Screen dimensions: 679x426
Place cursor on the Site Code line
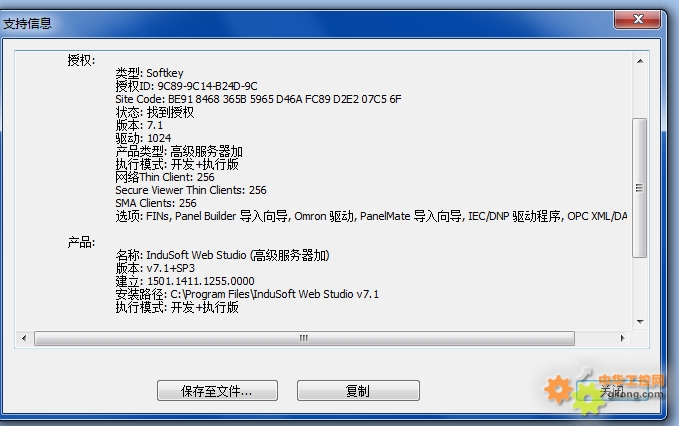tap(258, 99)
